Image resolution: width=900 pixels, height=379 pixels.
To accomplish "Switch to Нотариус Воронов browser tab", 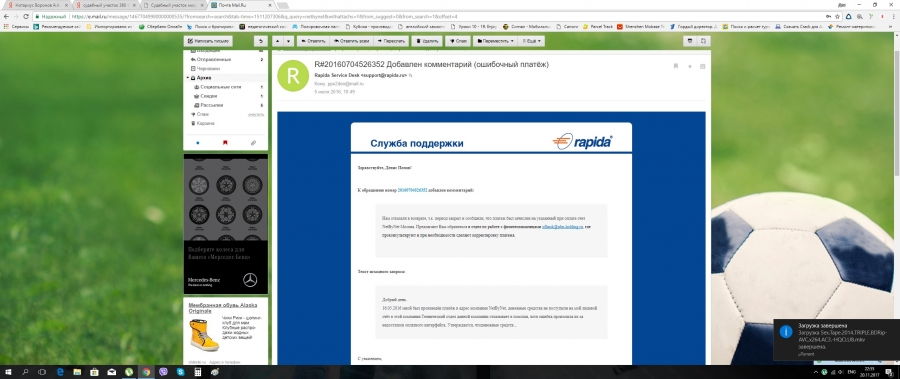I will (37, 5).
